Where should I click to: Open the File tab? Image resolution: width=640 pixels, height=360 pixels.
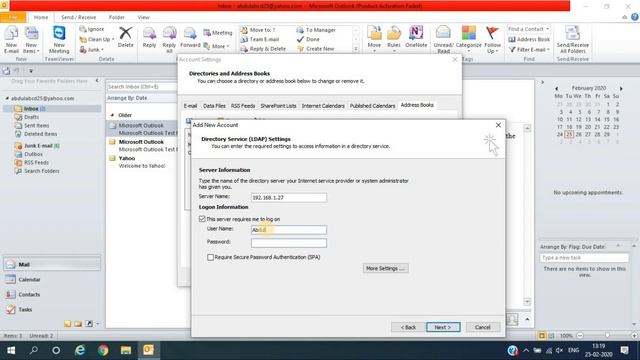pyautogui.click(x=13, y=18)
